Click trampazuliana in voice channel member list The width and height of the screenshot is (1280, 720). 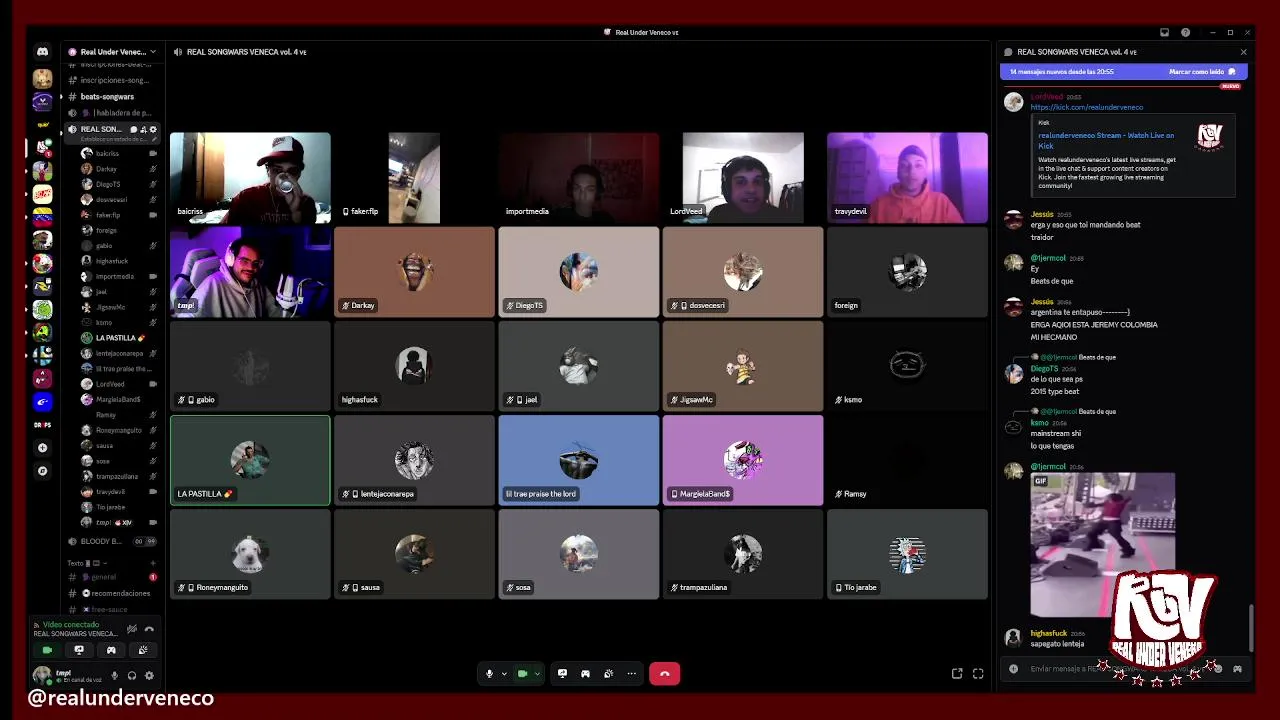pyautogui.click(x=117, y=477)
